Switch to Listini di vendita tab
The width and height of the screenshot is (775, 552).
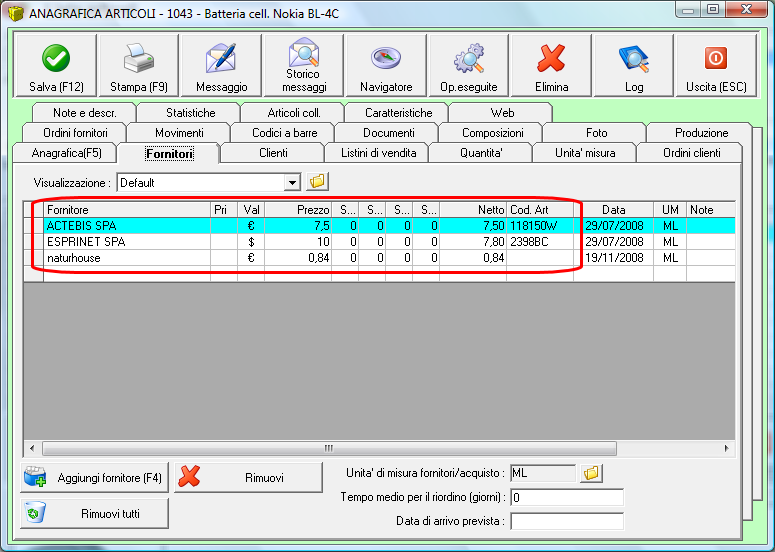tap(378, 153)
